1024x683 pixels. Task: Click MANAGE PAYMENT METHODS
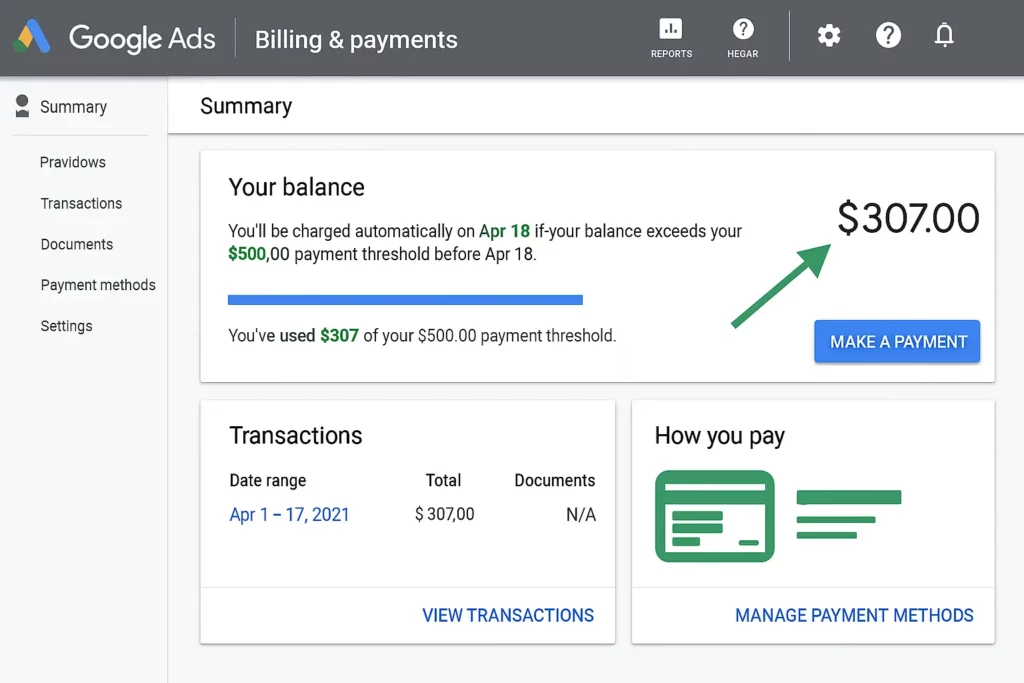[x=854, y=615]
